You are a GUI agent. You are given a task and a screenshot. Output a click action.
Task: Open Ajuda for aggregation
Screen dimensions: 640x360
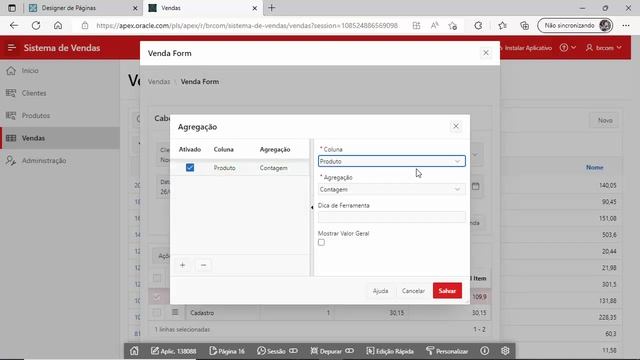380,291
